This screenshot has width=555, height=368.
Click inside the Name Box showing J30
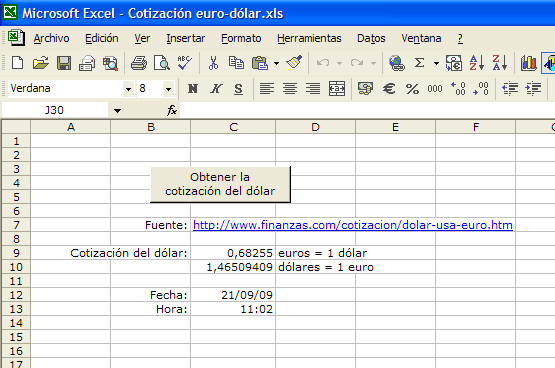(55, 110)
